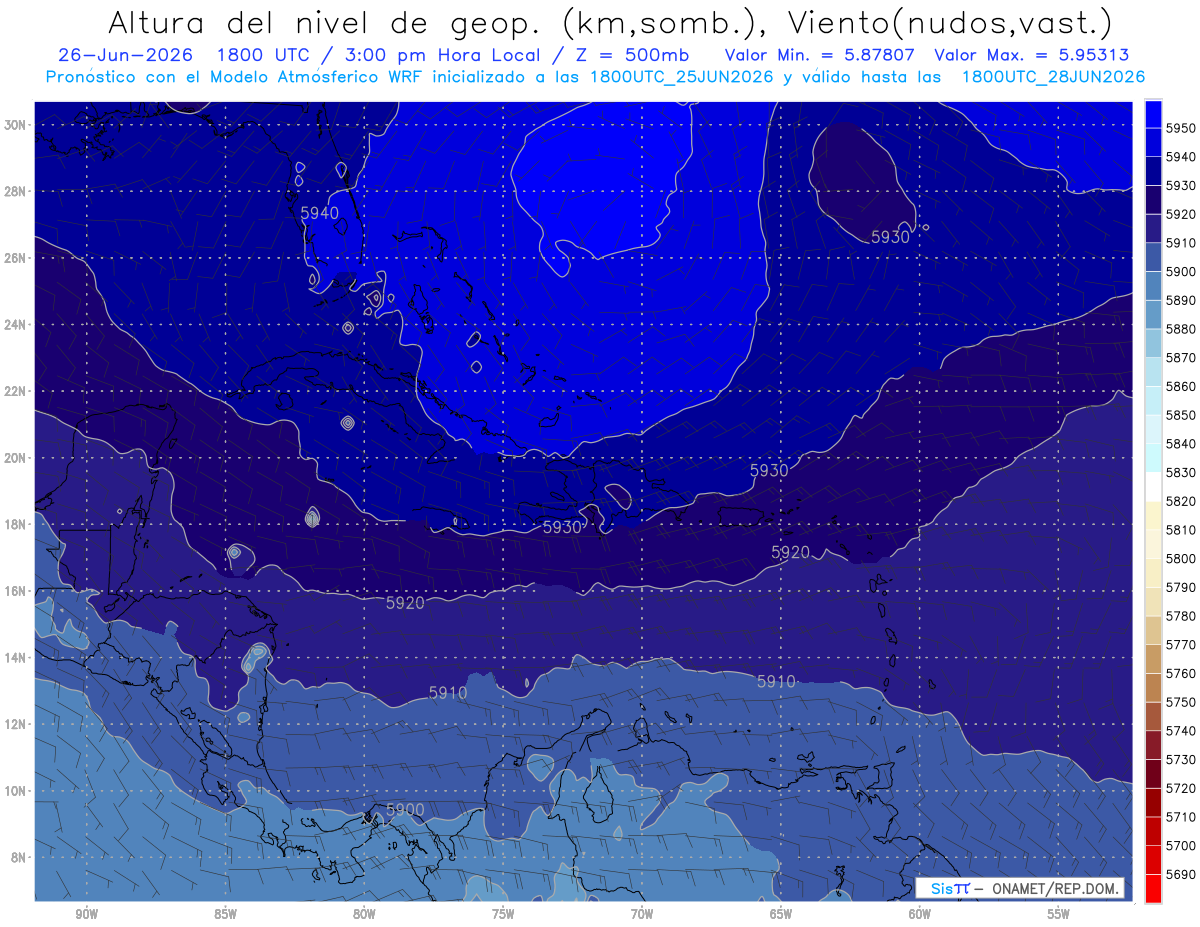Click the '20N' latitude axis label
The width and height of the screenshot is (1200, 927).
point(17,457)
